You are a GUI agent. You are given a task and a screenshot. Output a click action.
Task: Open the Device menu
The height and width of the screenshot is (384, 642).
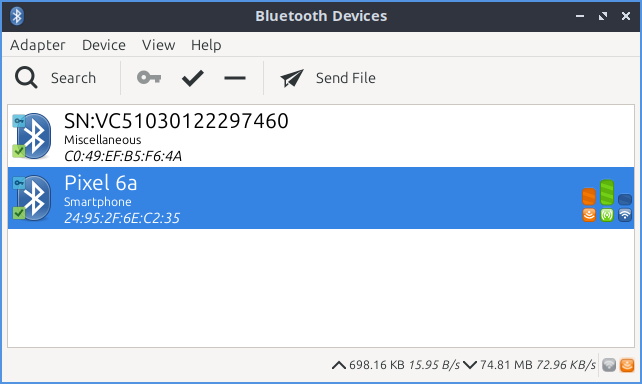click(x=104, y=45)
